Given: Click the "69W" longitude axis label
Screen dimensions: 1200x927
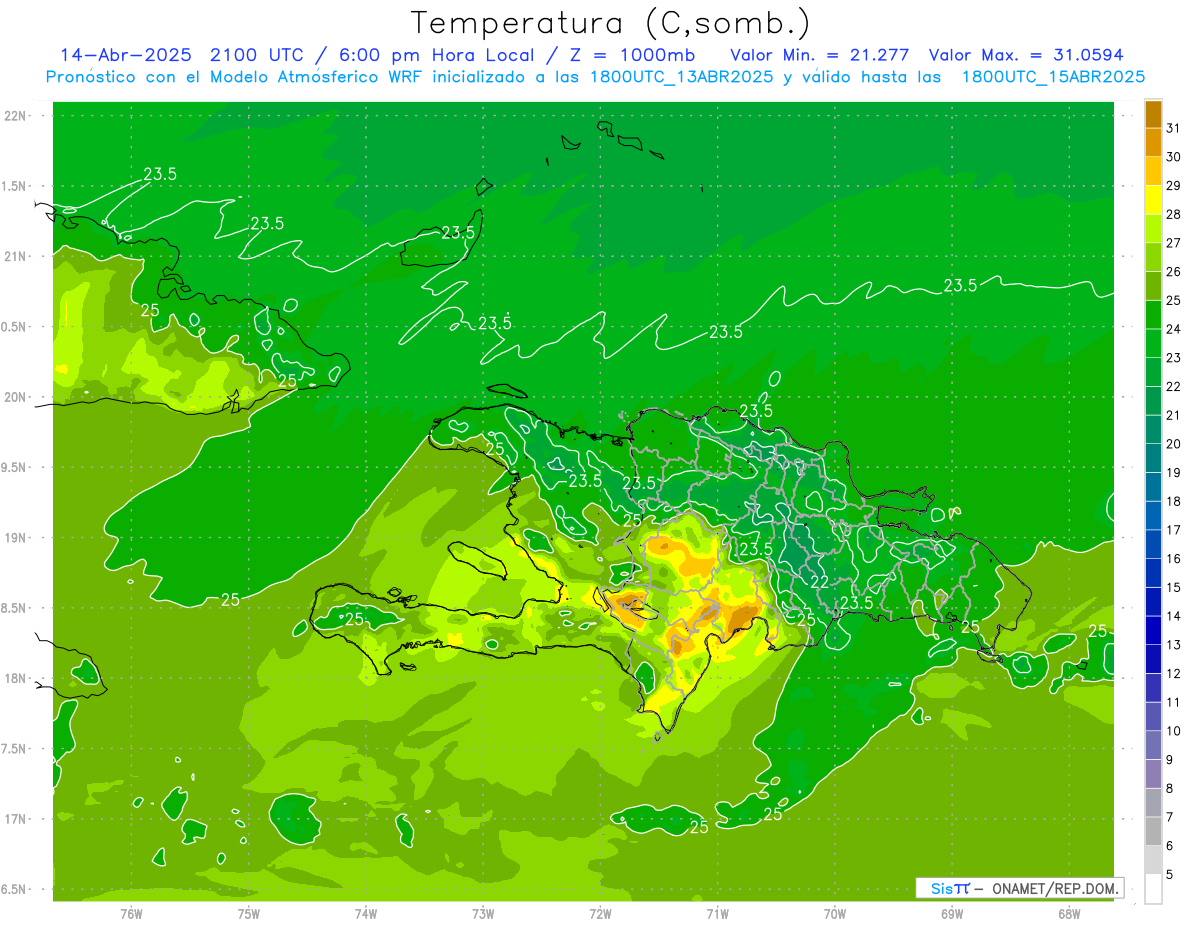Looking at the screenshot, I should (952, 914).
